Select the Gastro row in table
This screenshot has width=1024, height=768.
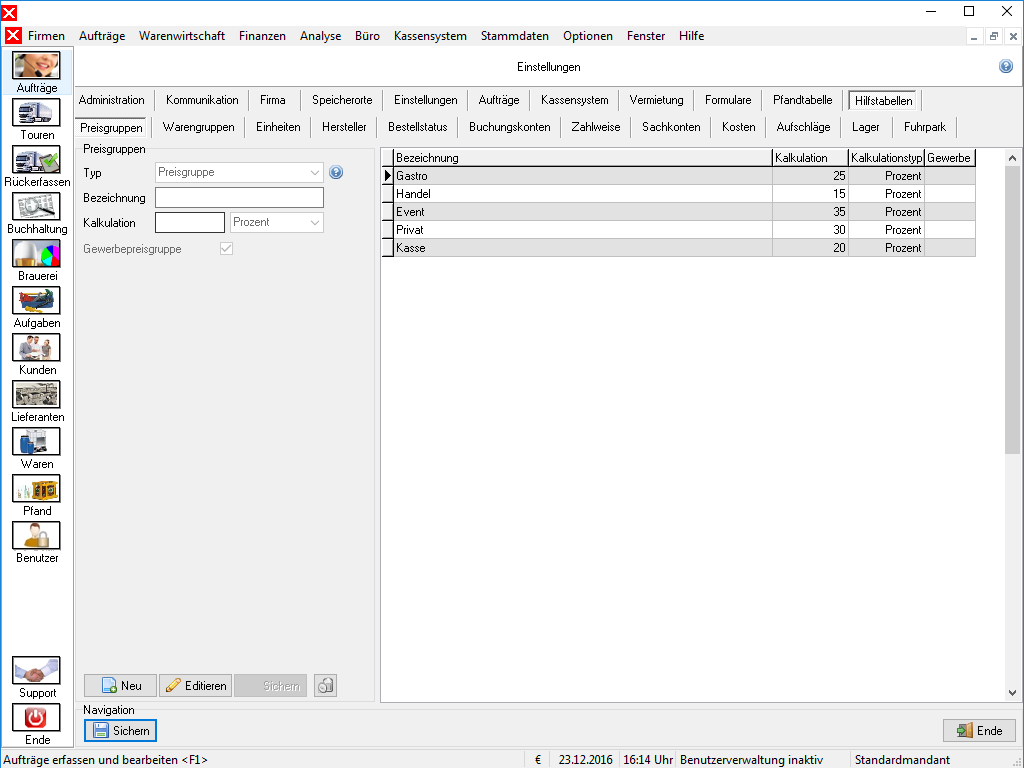(679, 176)
